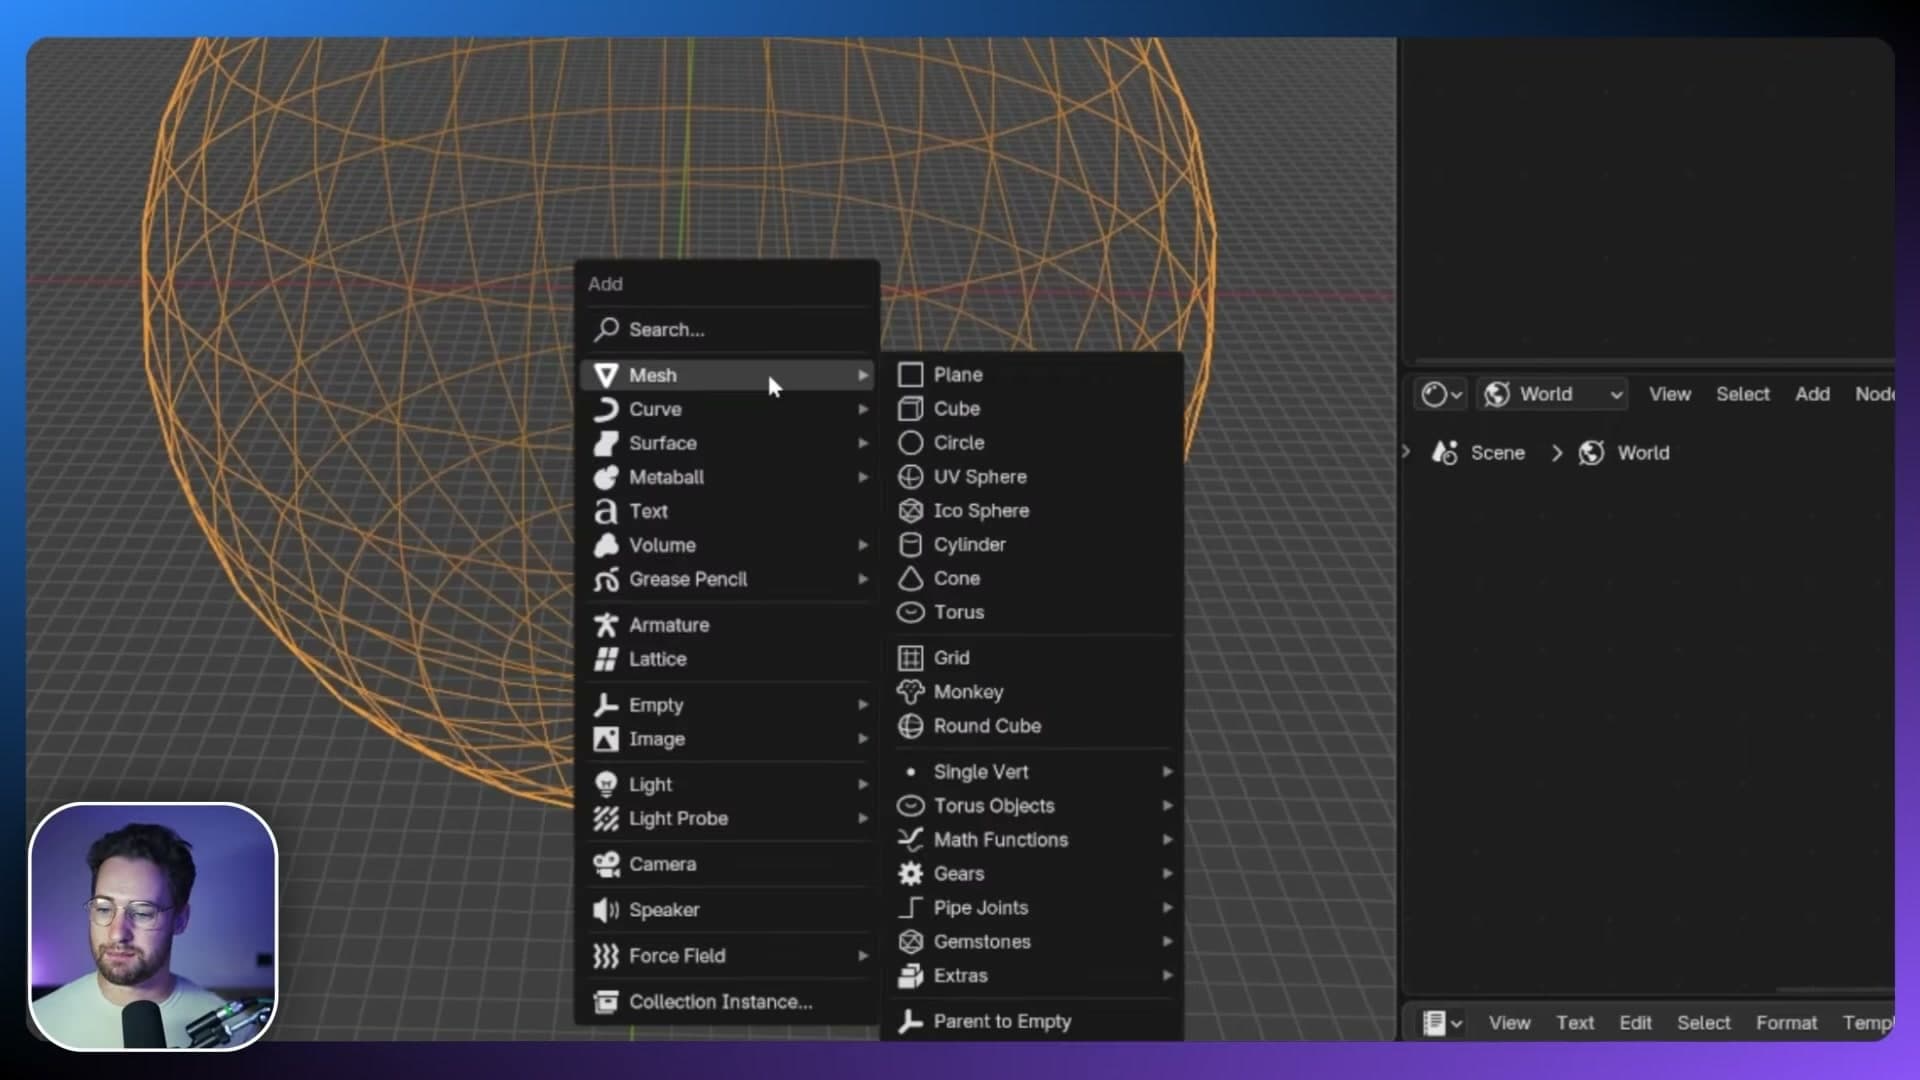Expand the Light Probe submenu arrow
1920x1080 pixels.
(x=863, y=818)
